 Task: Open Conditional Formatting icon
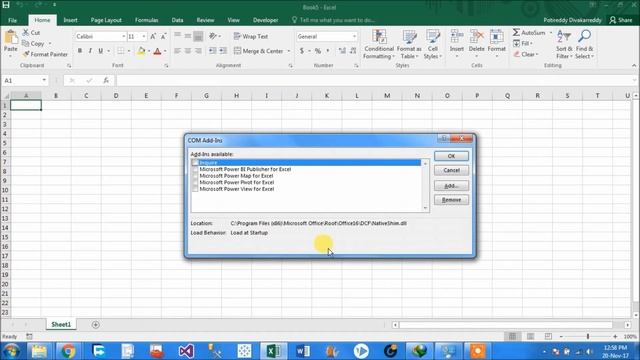click(x=379, y=37)
